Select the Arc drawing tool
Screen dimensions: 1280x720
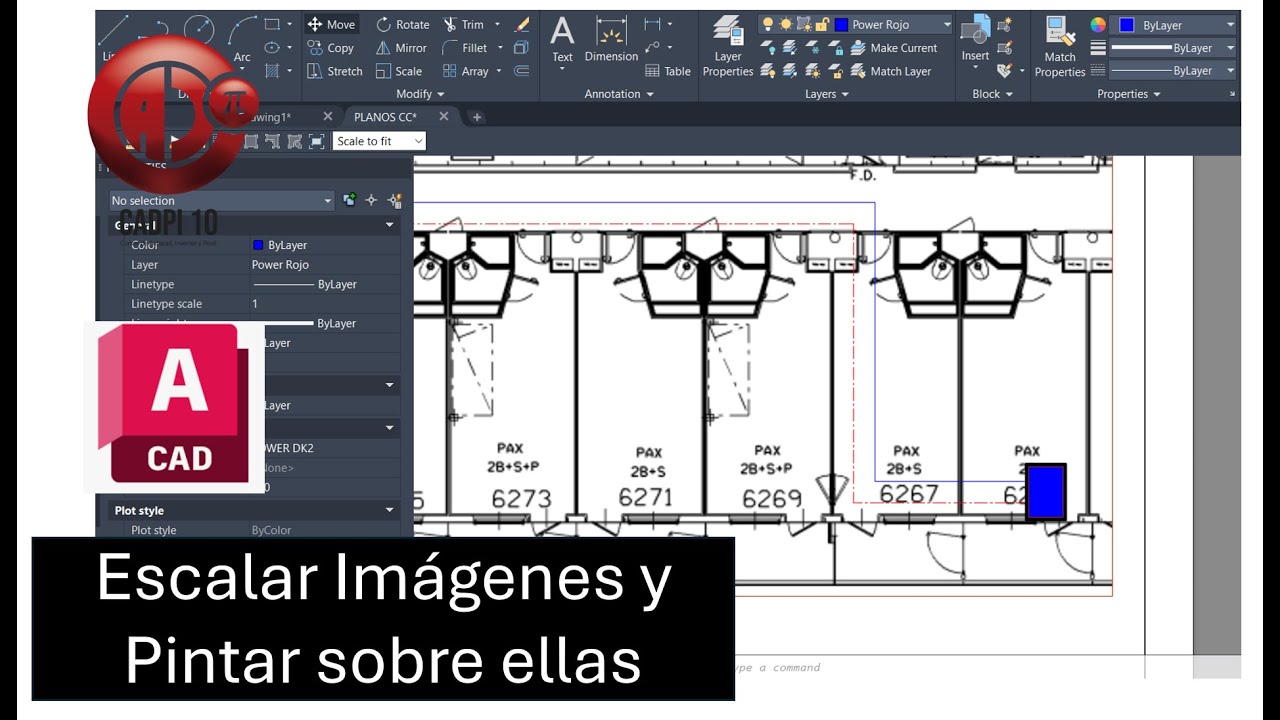coord(241,38)
